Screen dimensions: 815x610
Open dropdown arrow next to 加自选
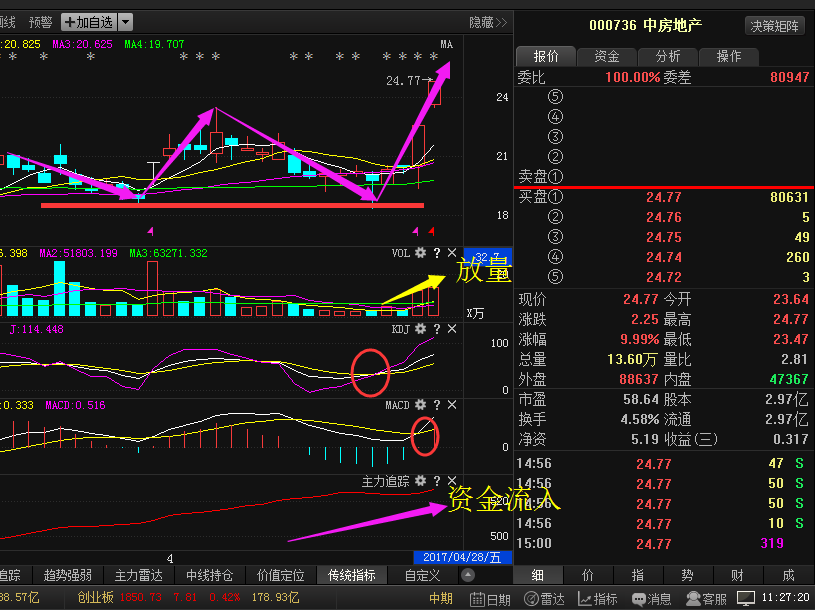(x=125, y=22)
